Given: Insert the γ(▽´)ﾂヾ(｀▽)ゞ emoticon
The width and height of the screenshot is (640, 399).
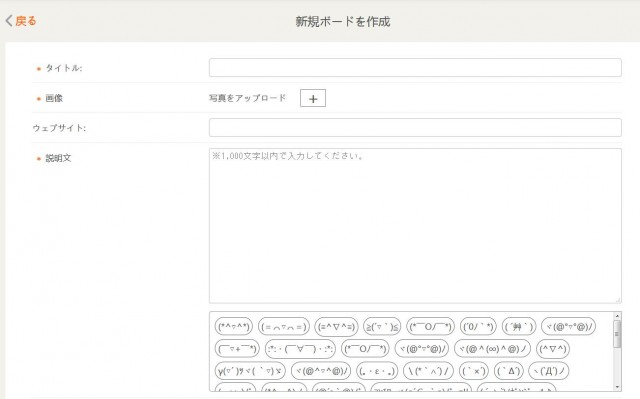Looking at the screenshot, I should pos(250,370).
